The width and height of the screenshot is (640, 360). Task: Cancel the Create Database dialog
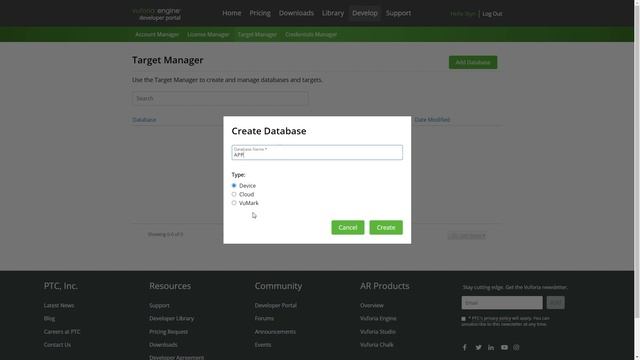pyautogui.click(x=348, y=227)
